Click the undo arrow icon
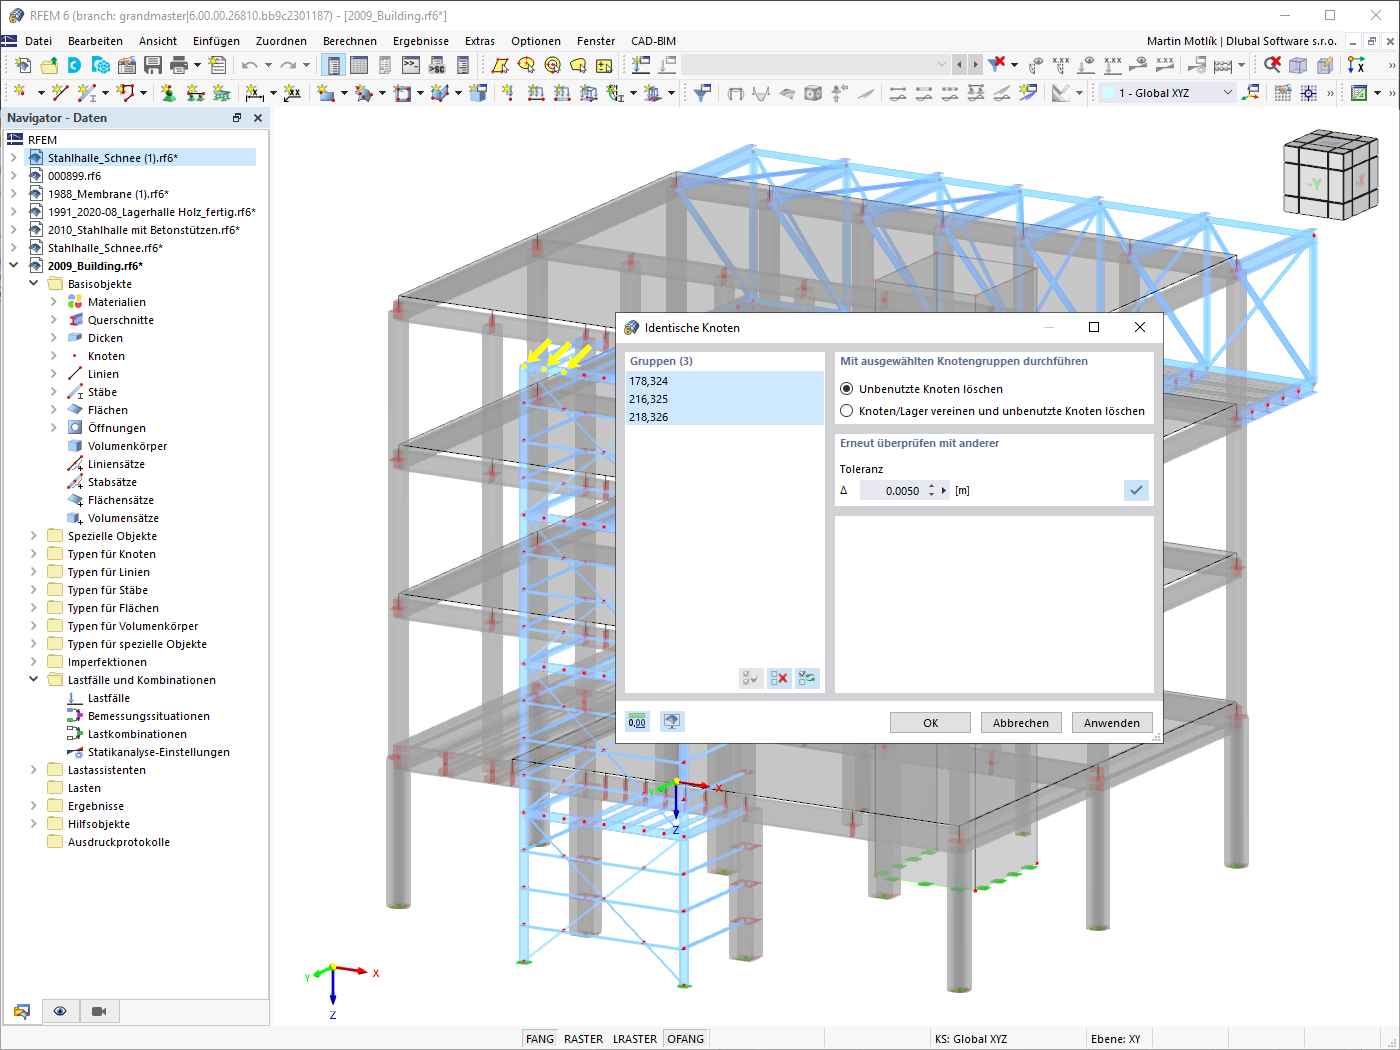 [249, 65]
